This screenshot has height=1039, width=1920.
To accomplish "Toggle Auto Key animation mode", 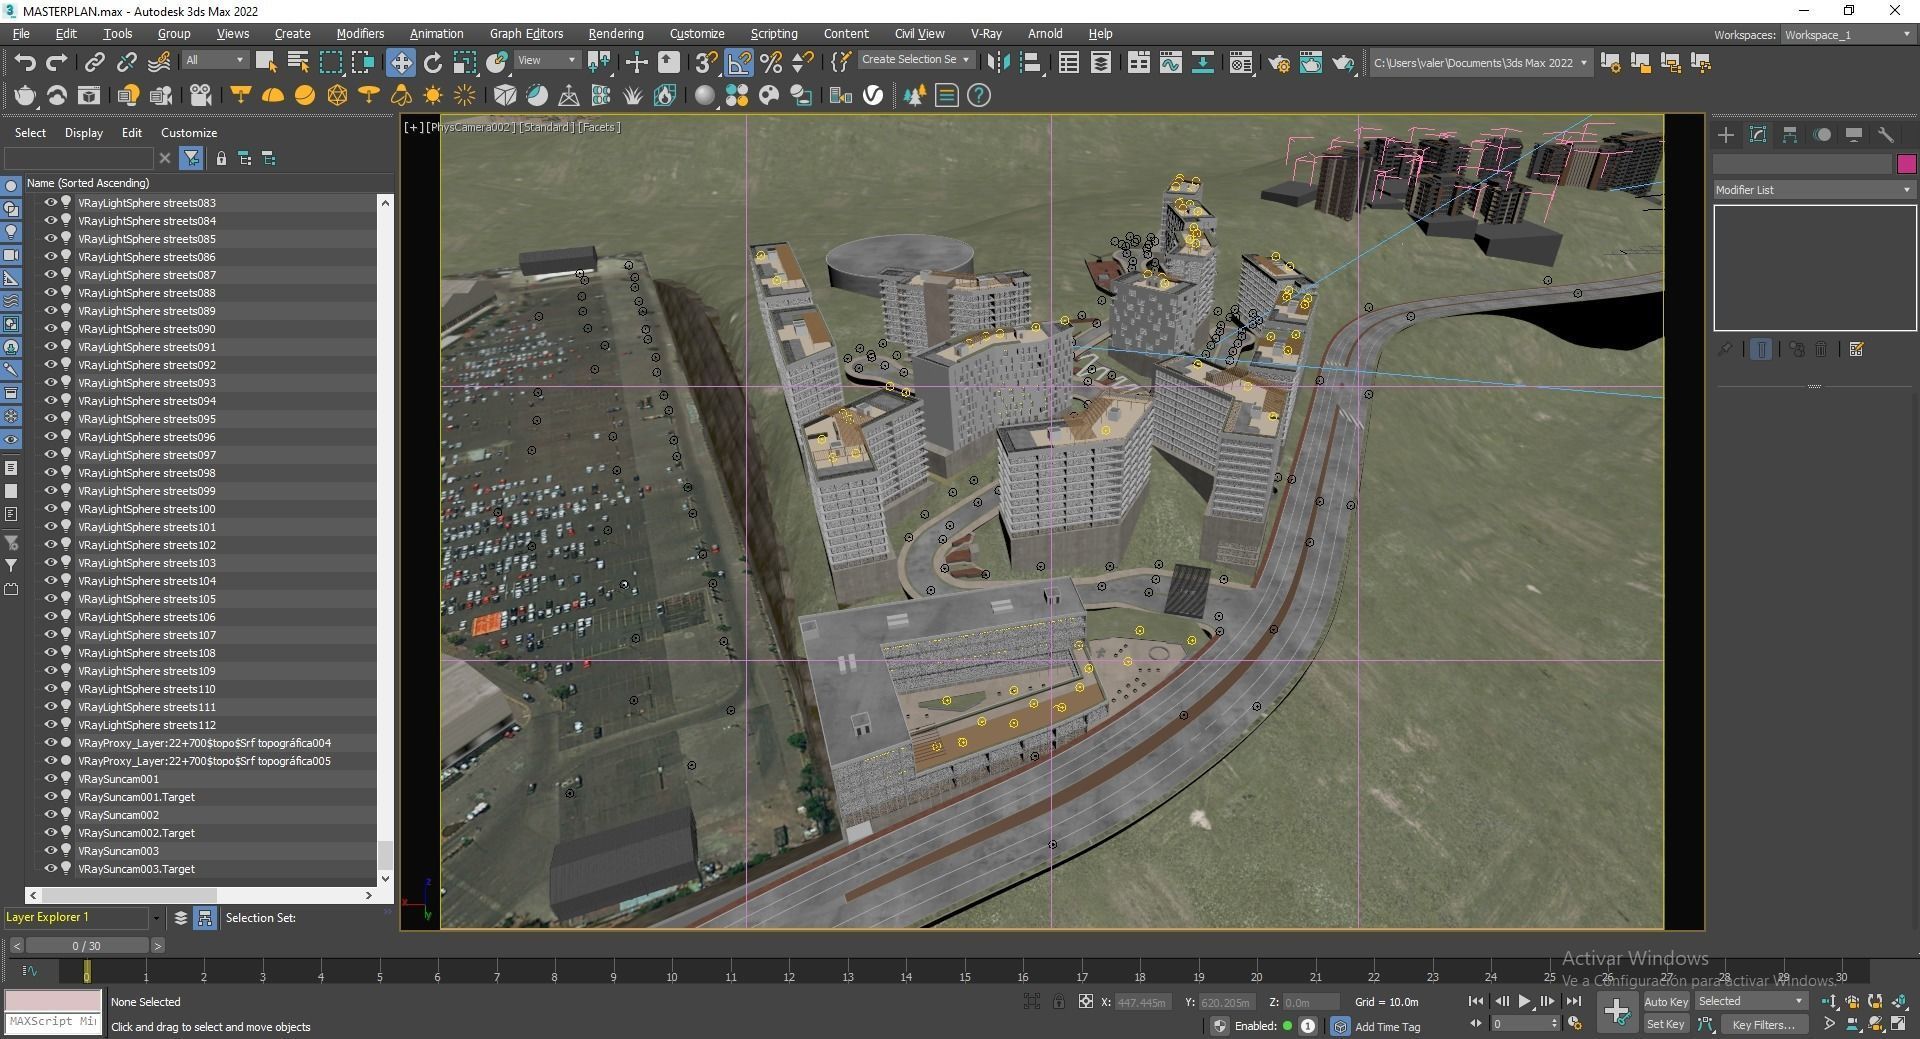I will 1666,1001.
